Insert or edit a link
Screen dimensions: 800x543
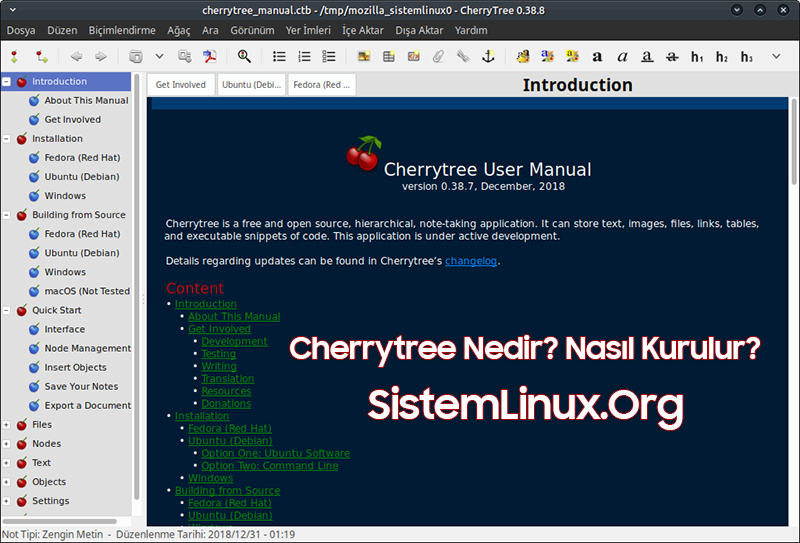click(x=463, y=57)
